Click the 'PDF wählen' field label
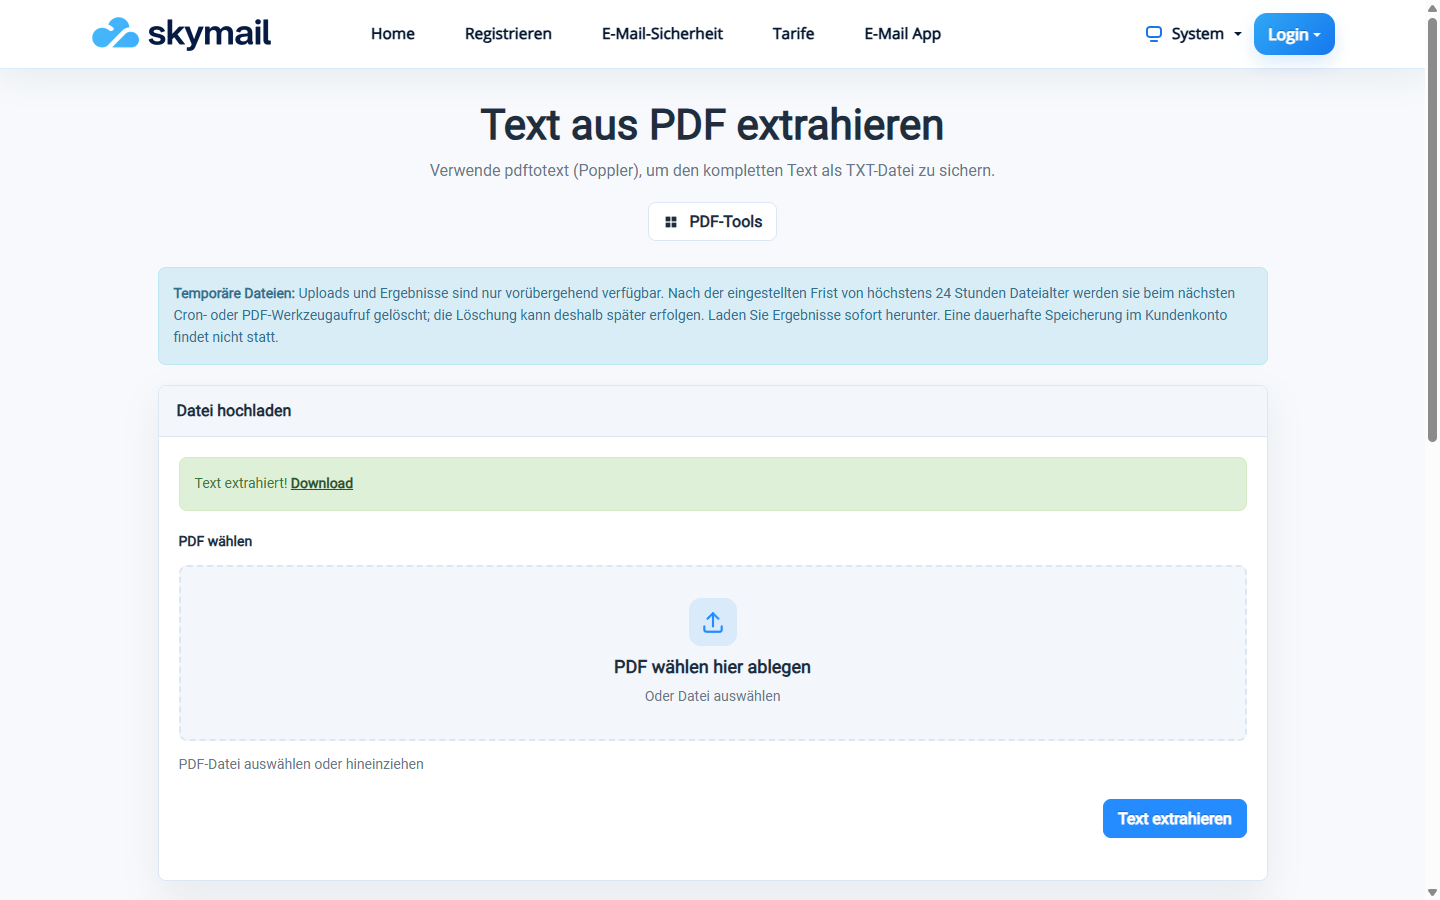This screenshot has height=900, width=1440. point(215,541)
